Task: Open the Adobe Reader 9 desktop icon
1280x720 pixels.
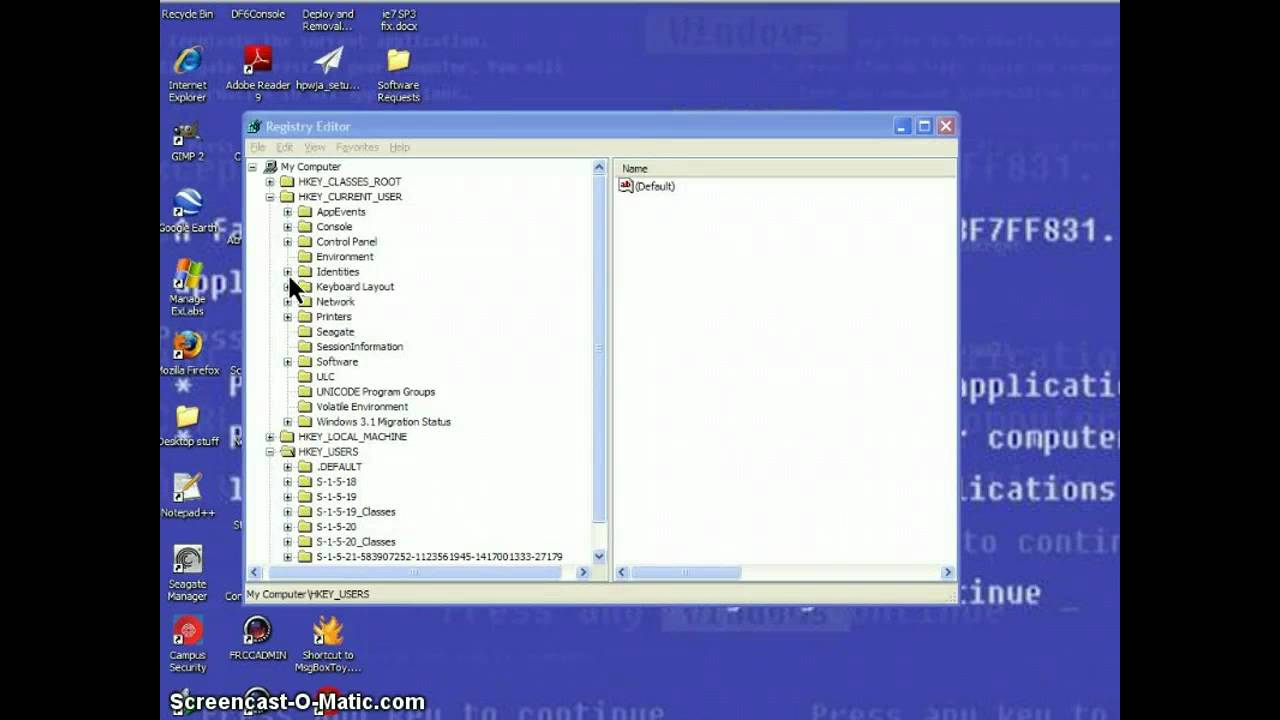Action: 258,61
